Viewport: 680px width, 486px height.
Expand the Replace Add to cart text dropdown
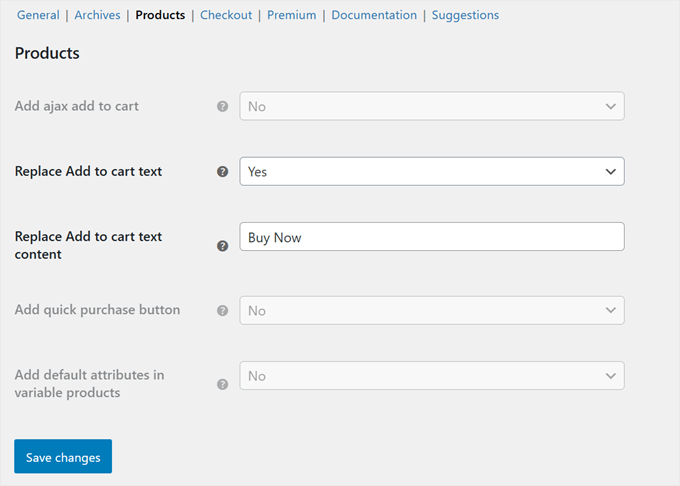(x=431, y=172)
